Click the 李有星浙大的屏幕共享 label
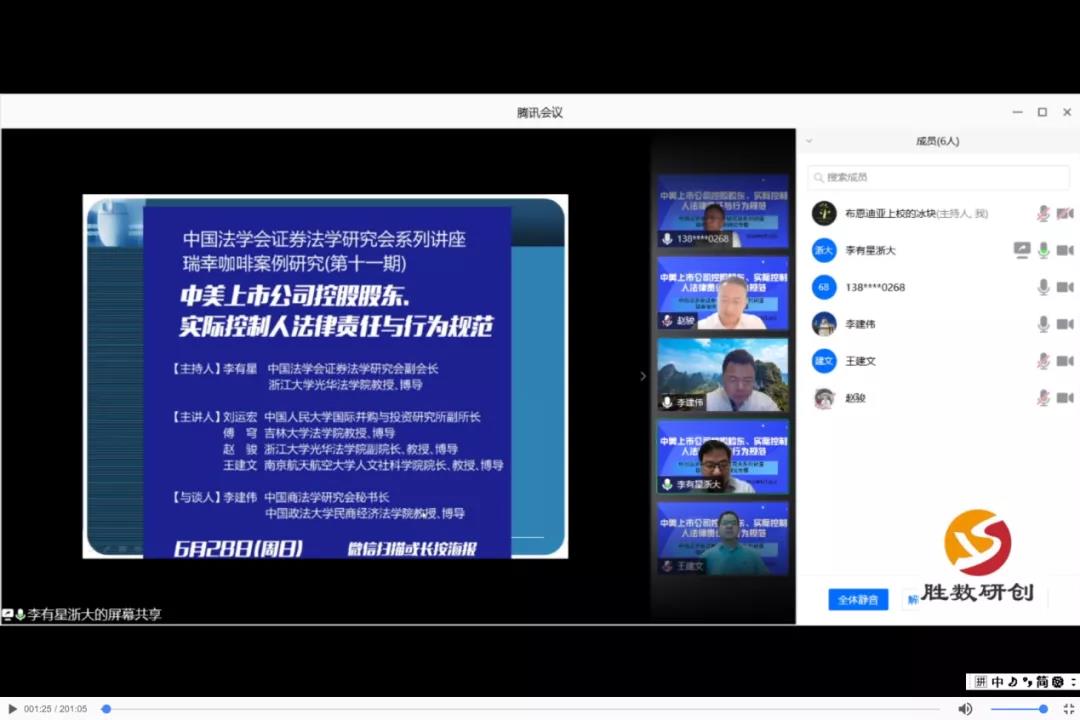The width and height of the screenshot is (1080, 720). tap(94, 614)
